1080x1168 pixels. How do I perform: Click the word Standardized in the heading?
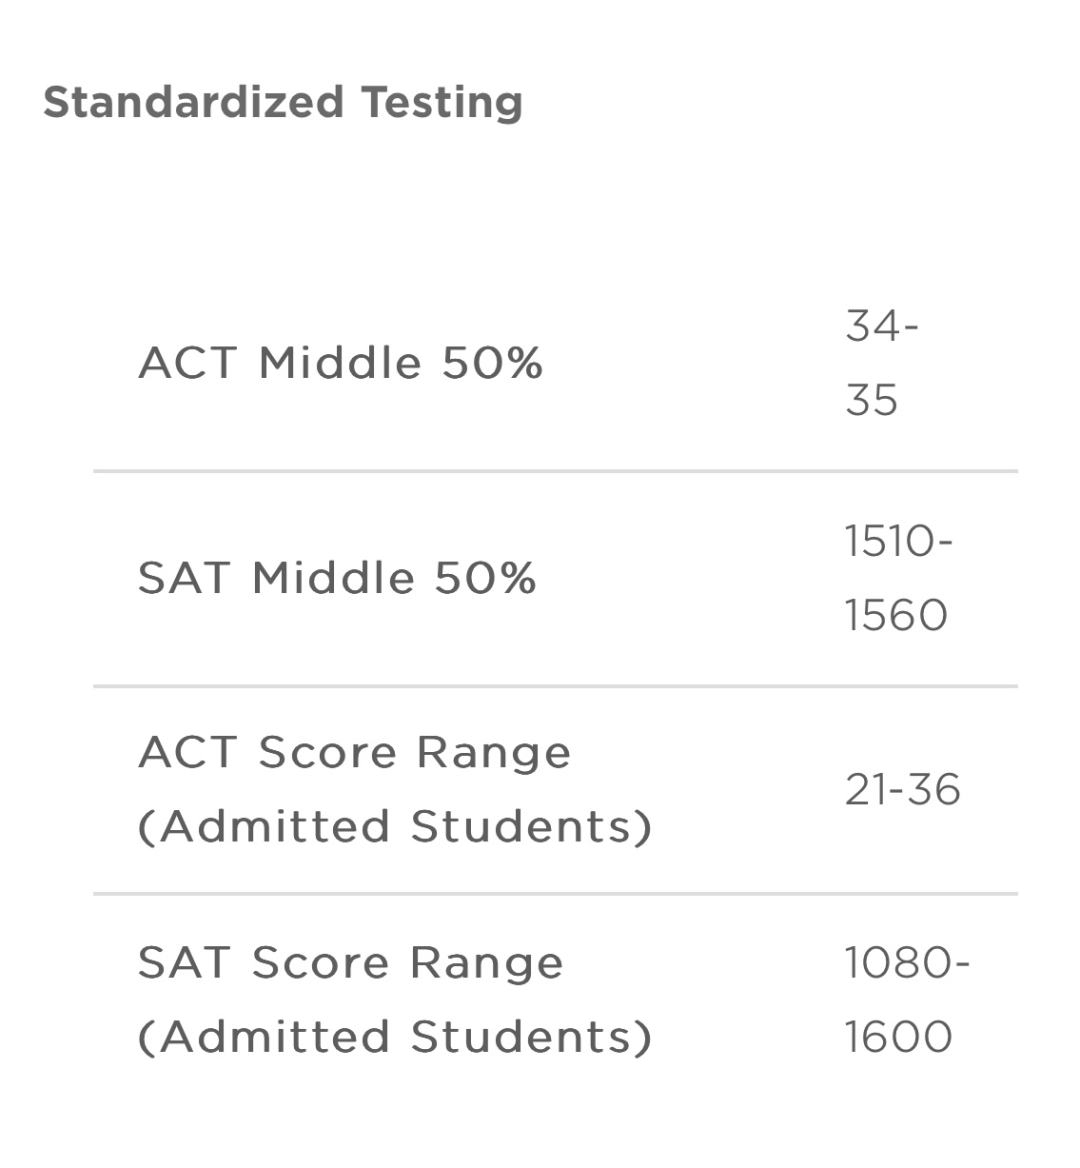[194, 103]
